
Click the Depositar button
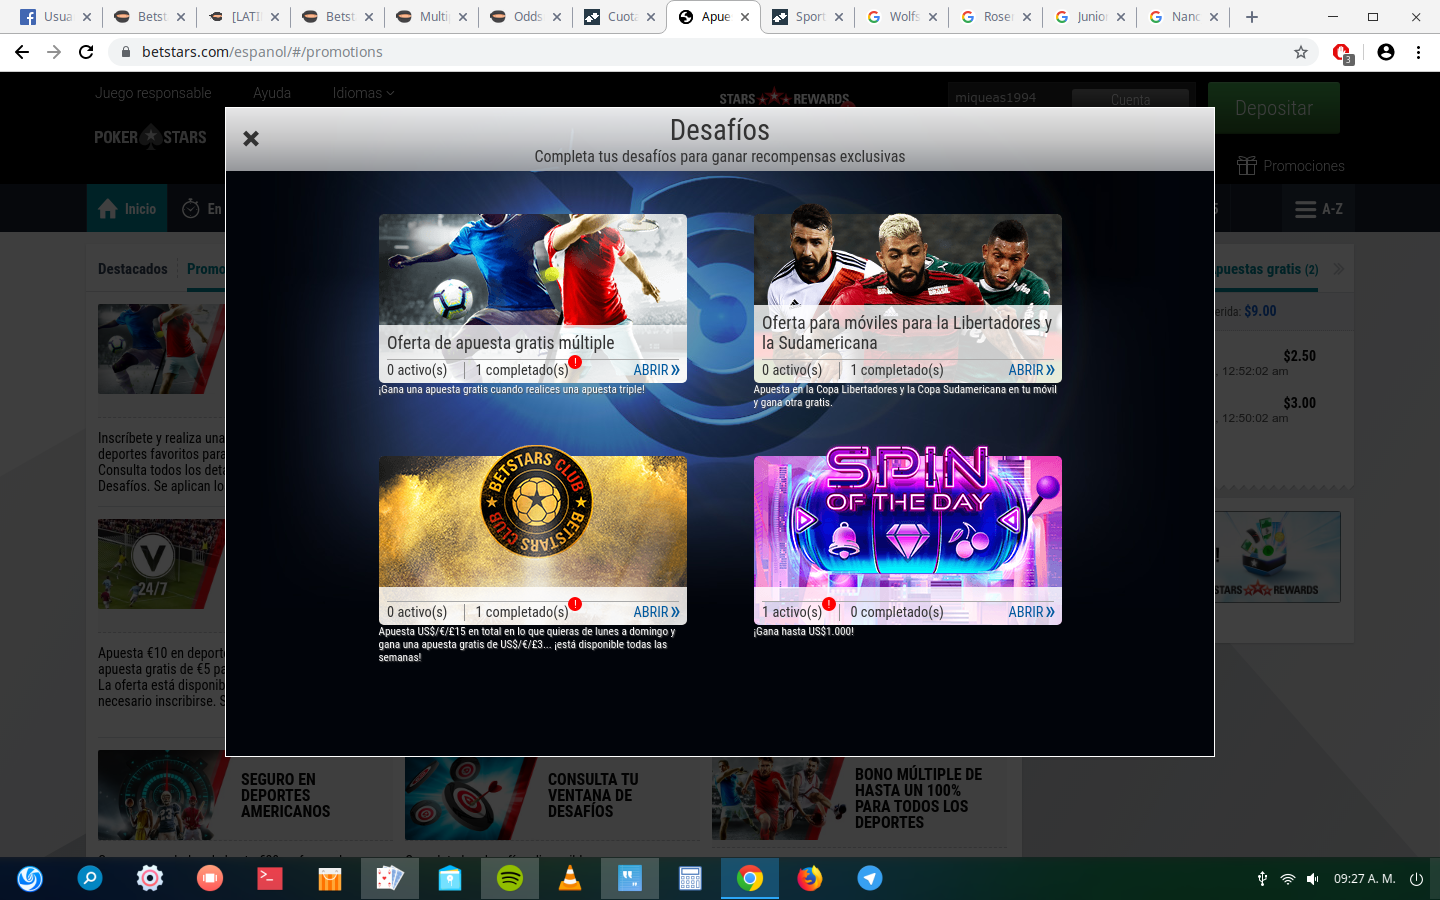[1273, 108]
